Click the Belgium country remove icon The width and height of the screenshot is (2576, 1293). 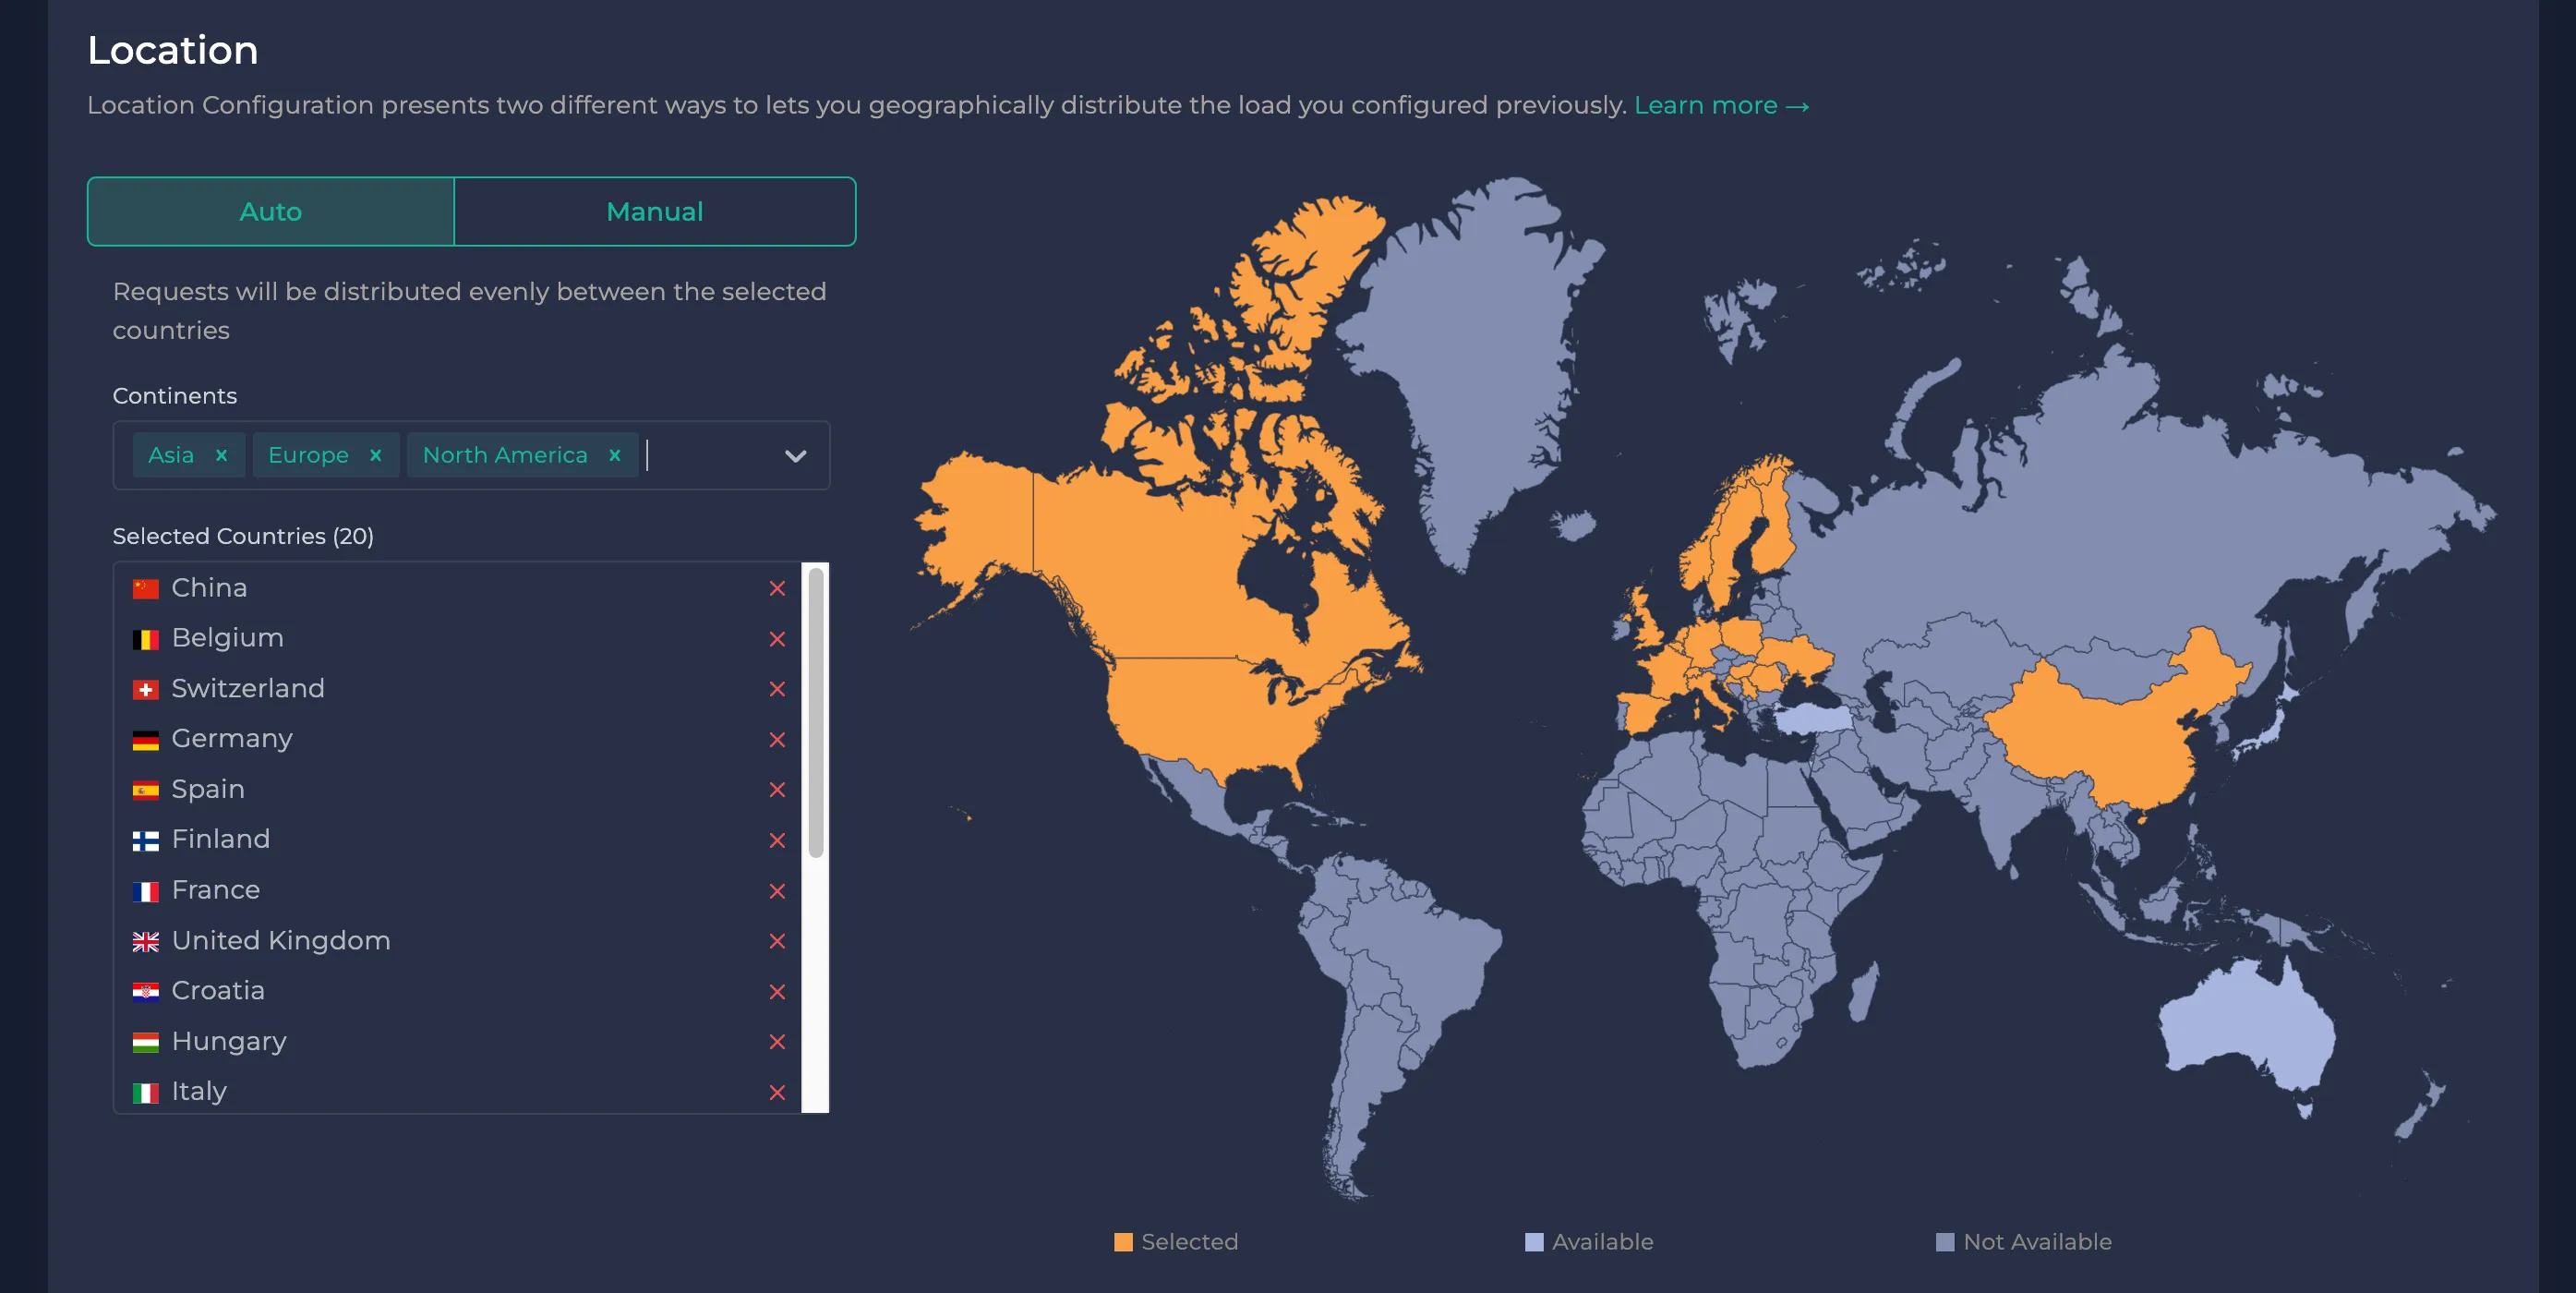[x=778, y=638]
